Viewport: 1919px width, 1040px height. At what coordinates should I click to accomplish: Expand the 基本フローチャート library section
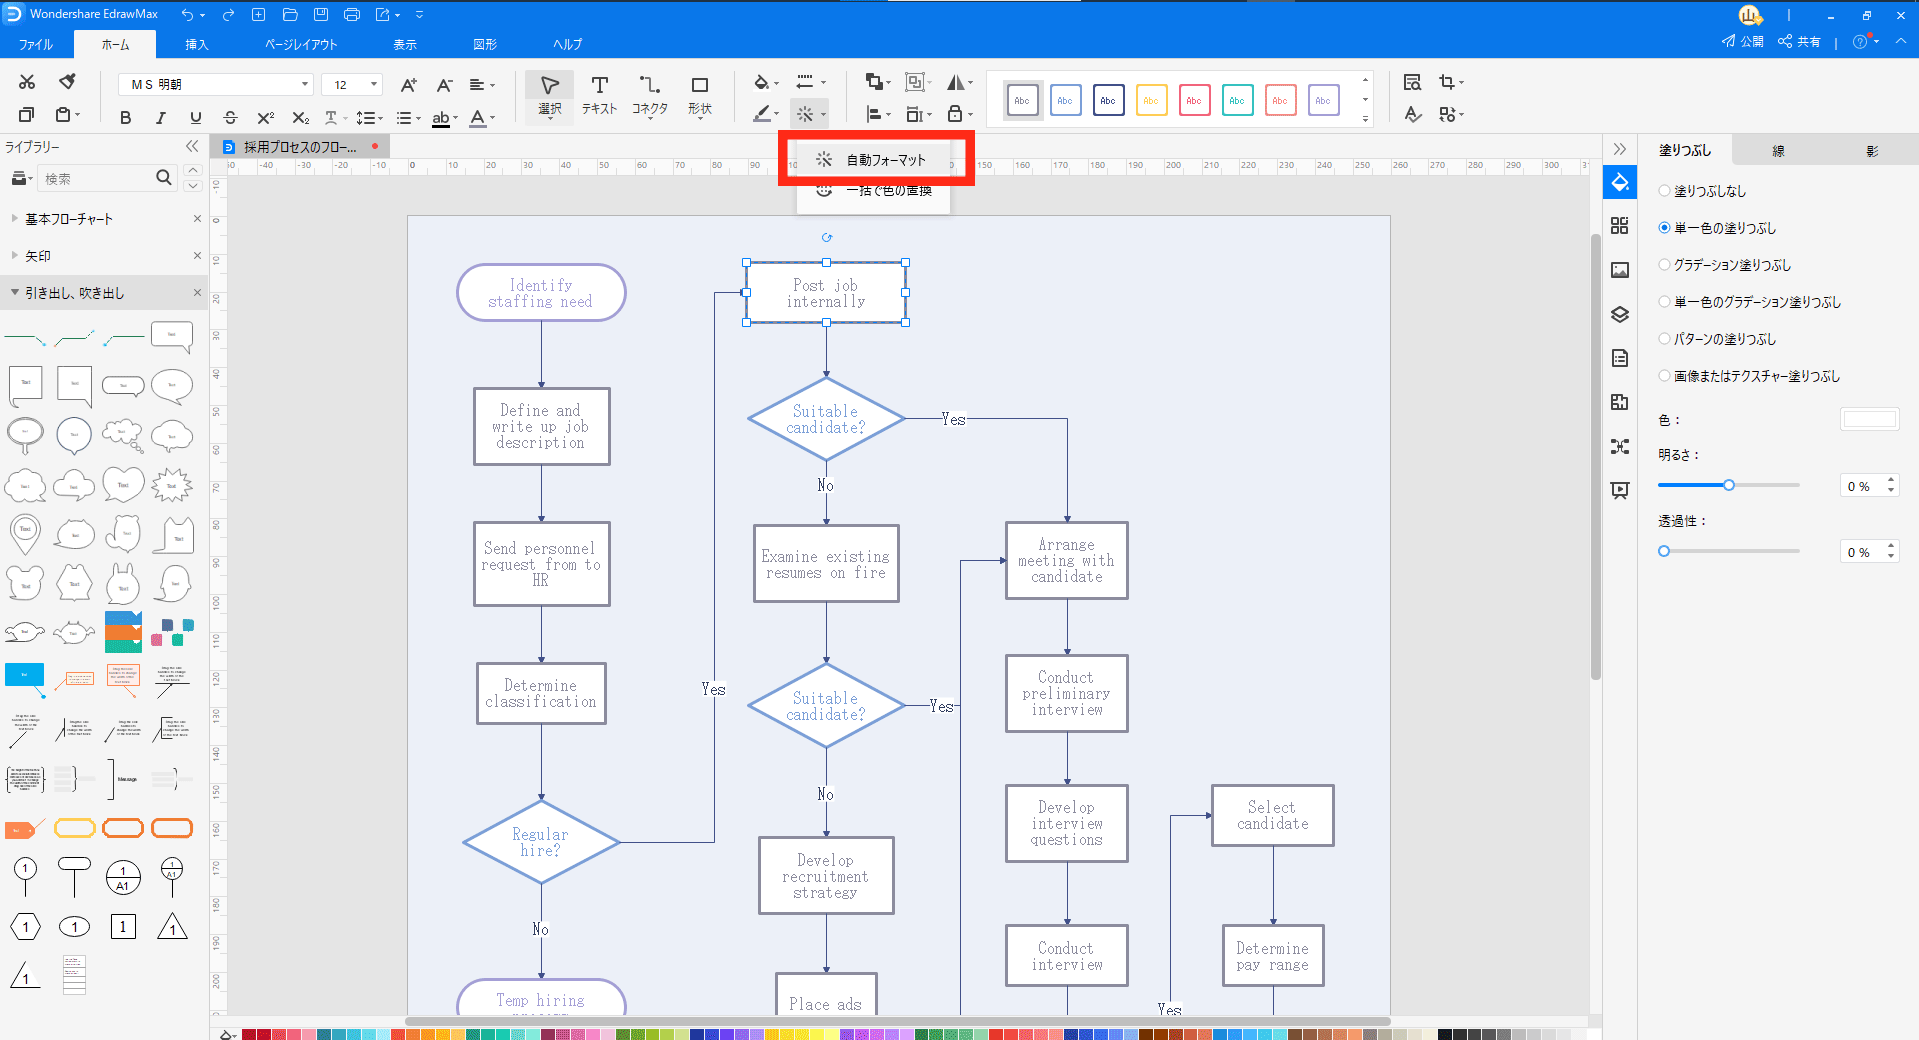click(68, 219)
